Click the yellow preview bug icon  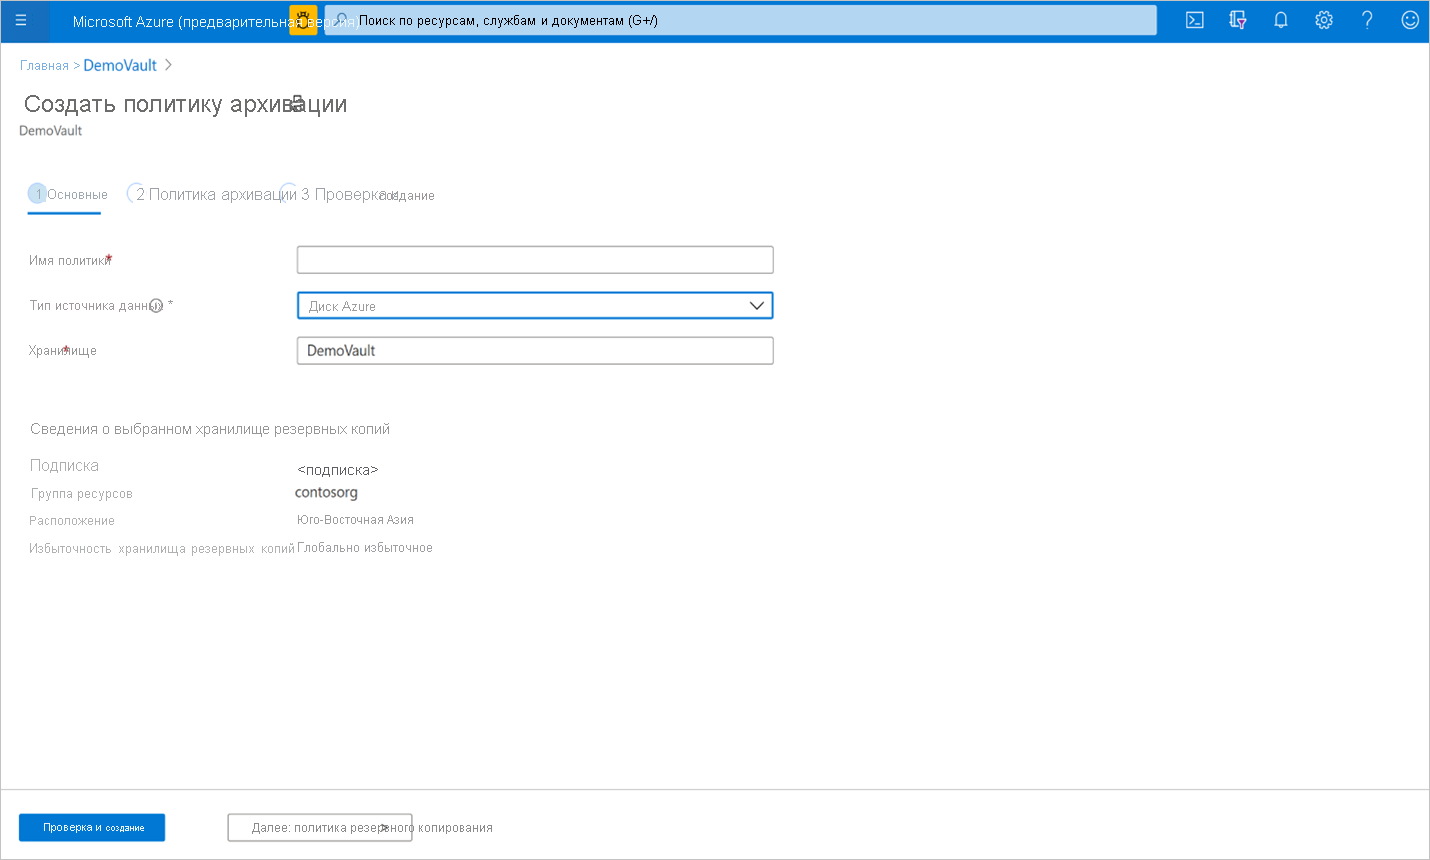pyautogui.click(x=303, y=20)
